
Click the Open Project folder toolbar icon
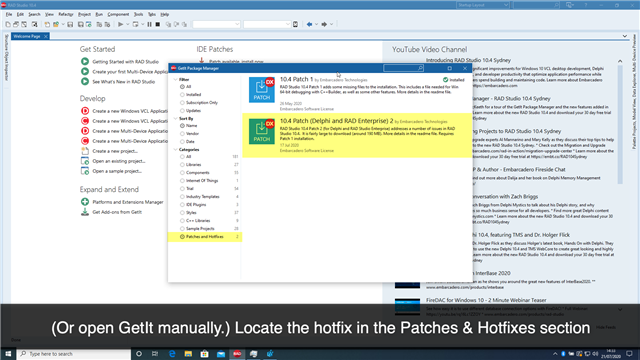[56, 24]
